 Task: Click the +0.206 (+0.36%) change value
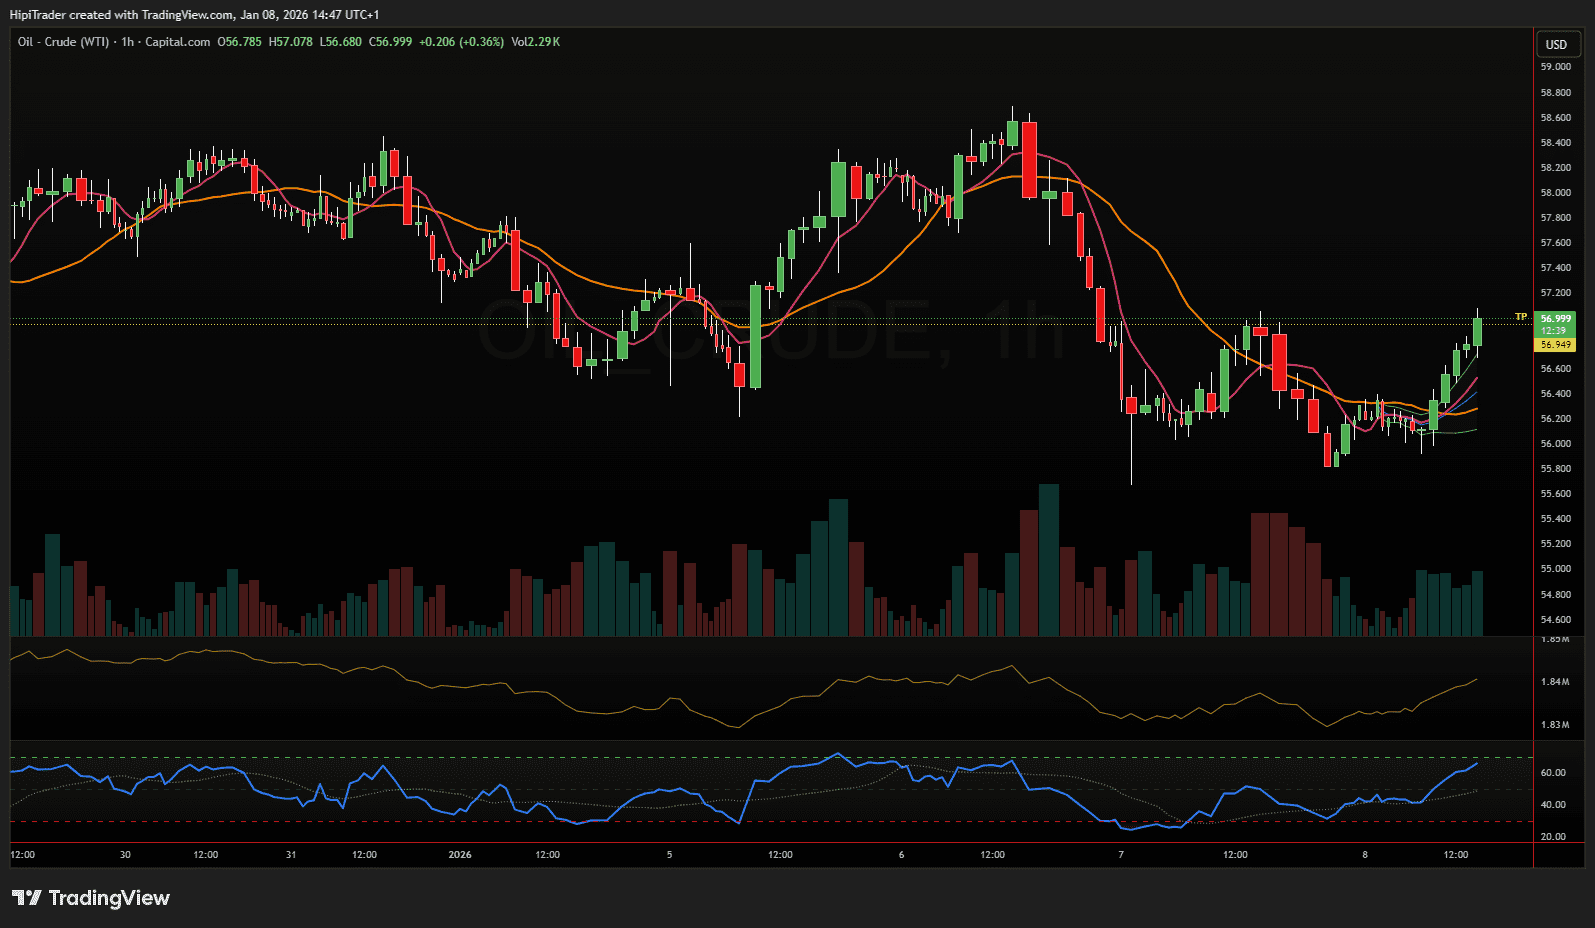pos(461,42)
